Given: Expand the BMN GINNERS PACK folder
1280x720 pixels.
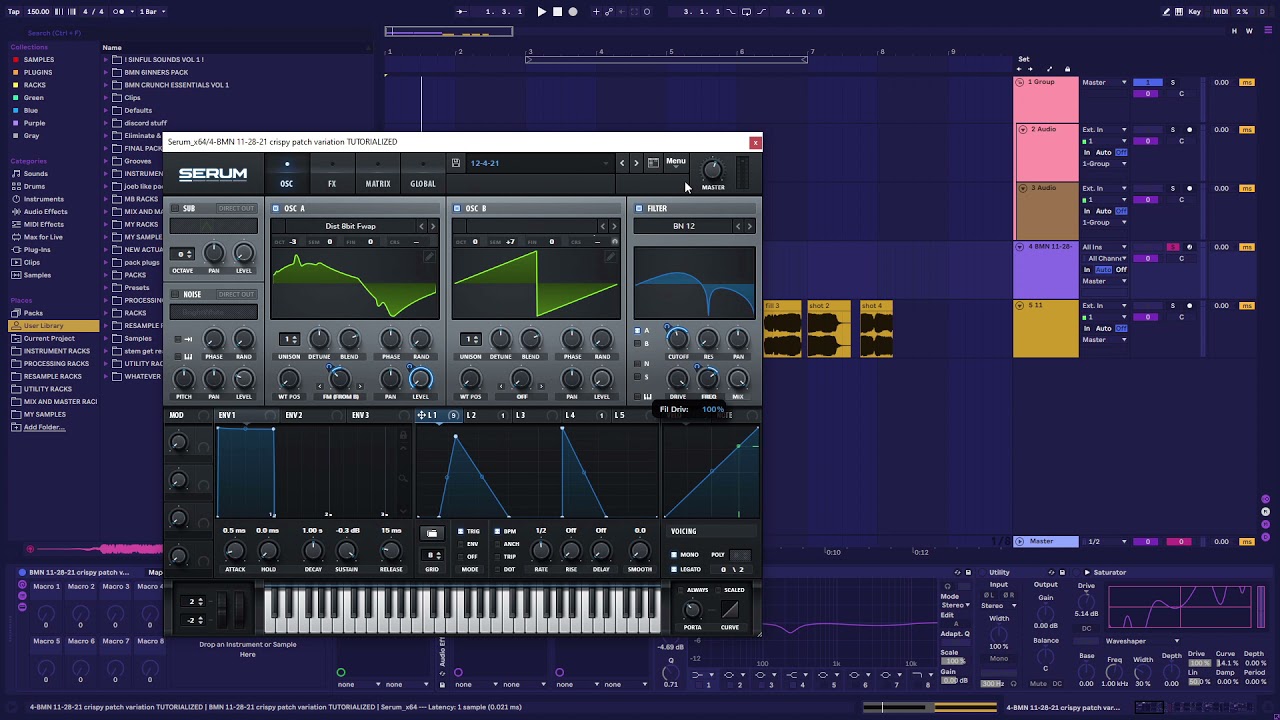Looking at the screenshot, I should (106, 72).
